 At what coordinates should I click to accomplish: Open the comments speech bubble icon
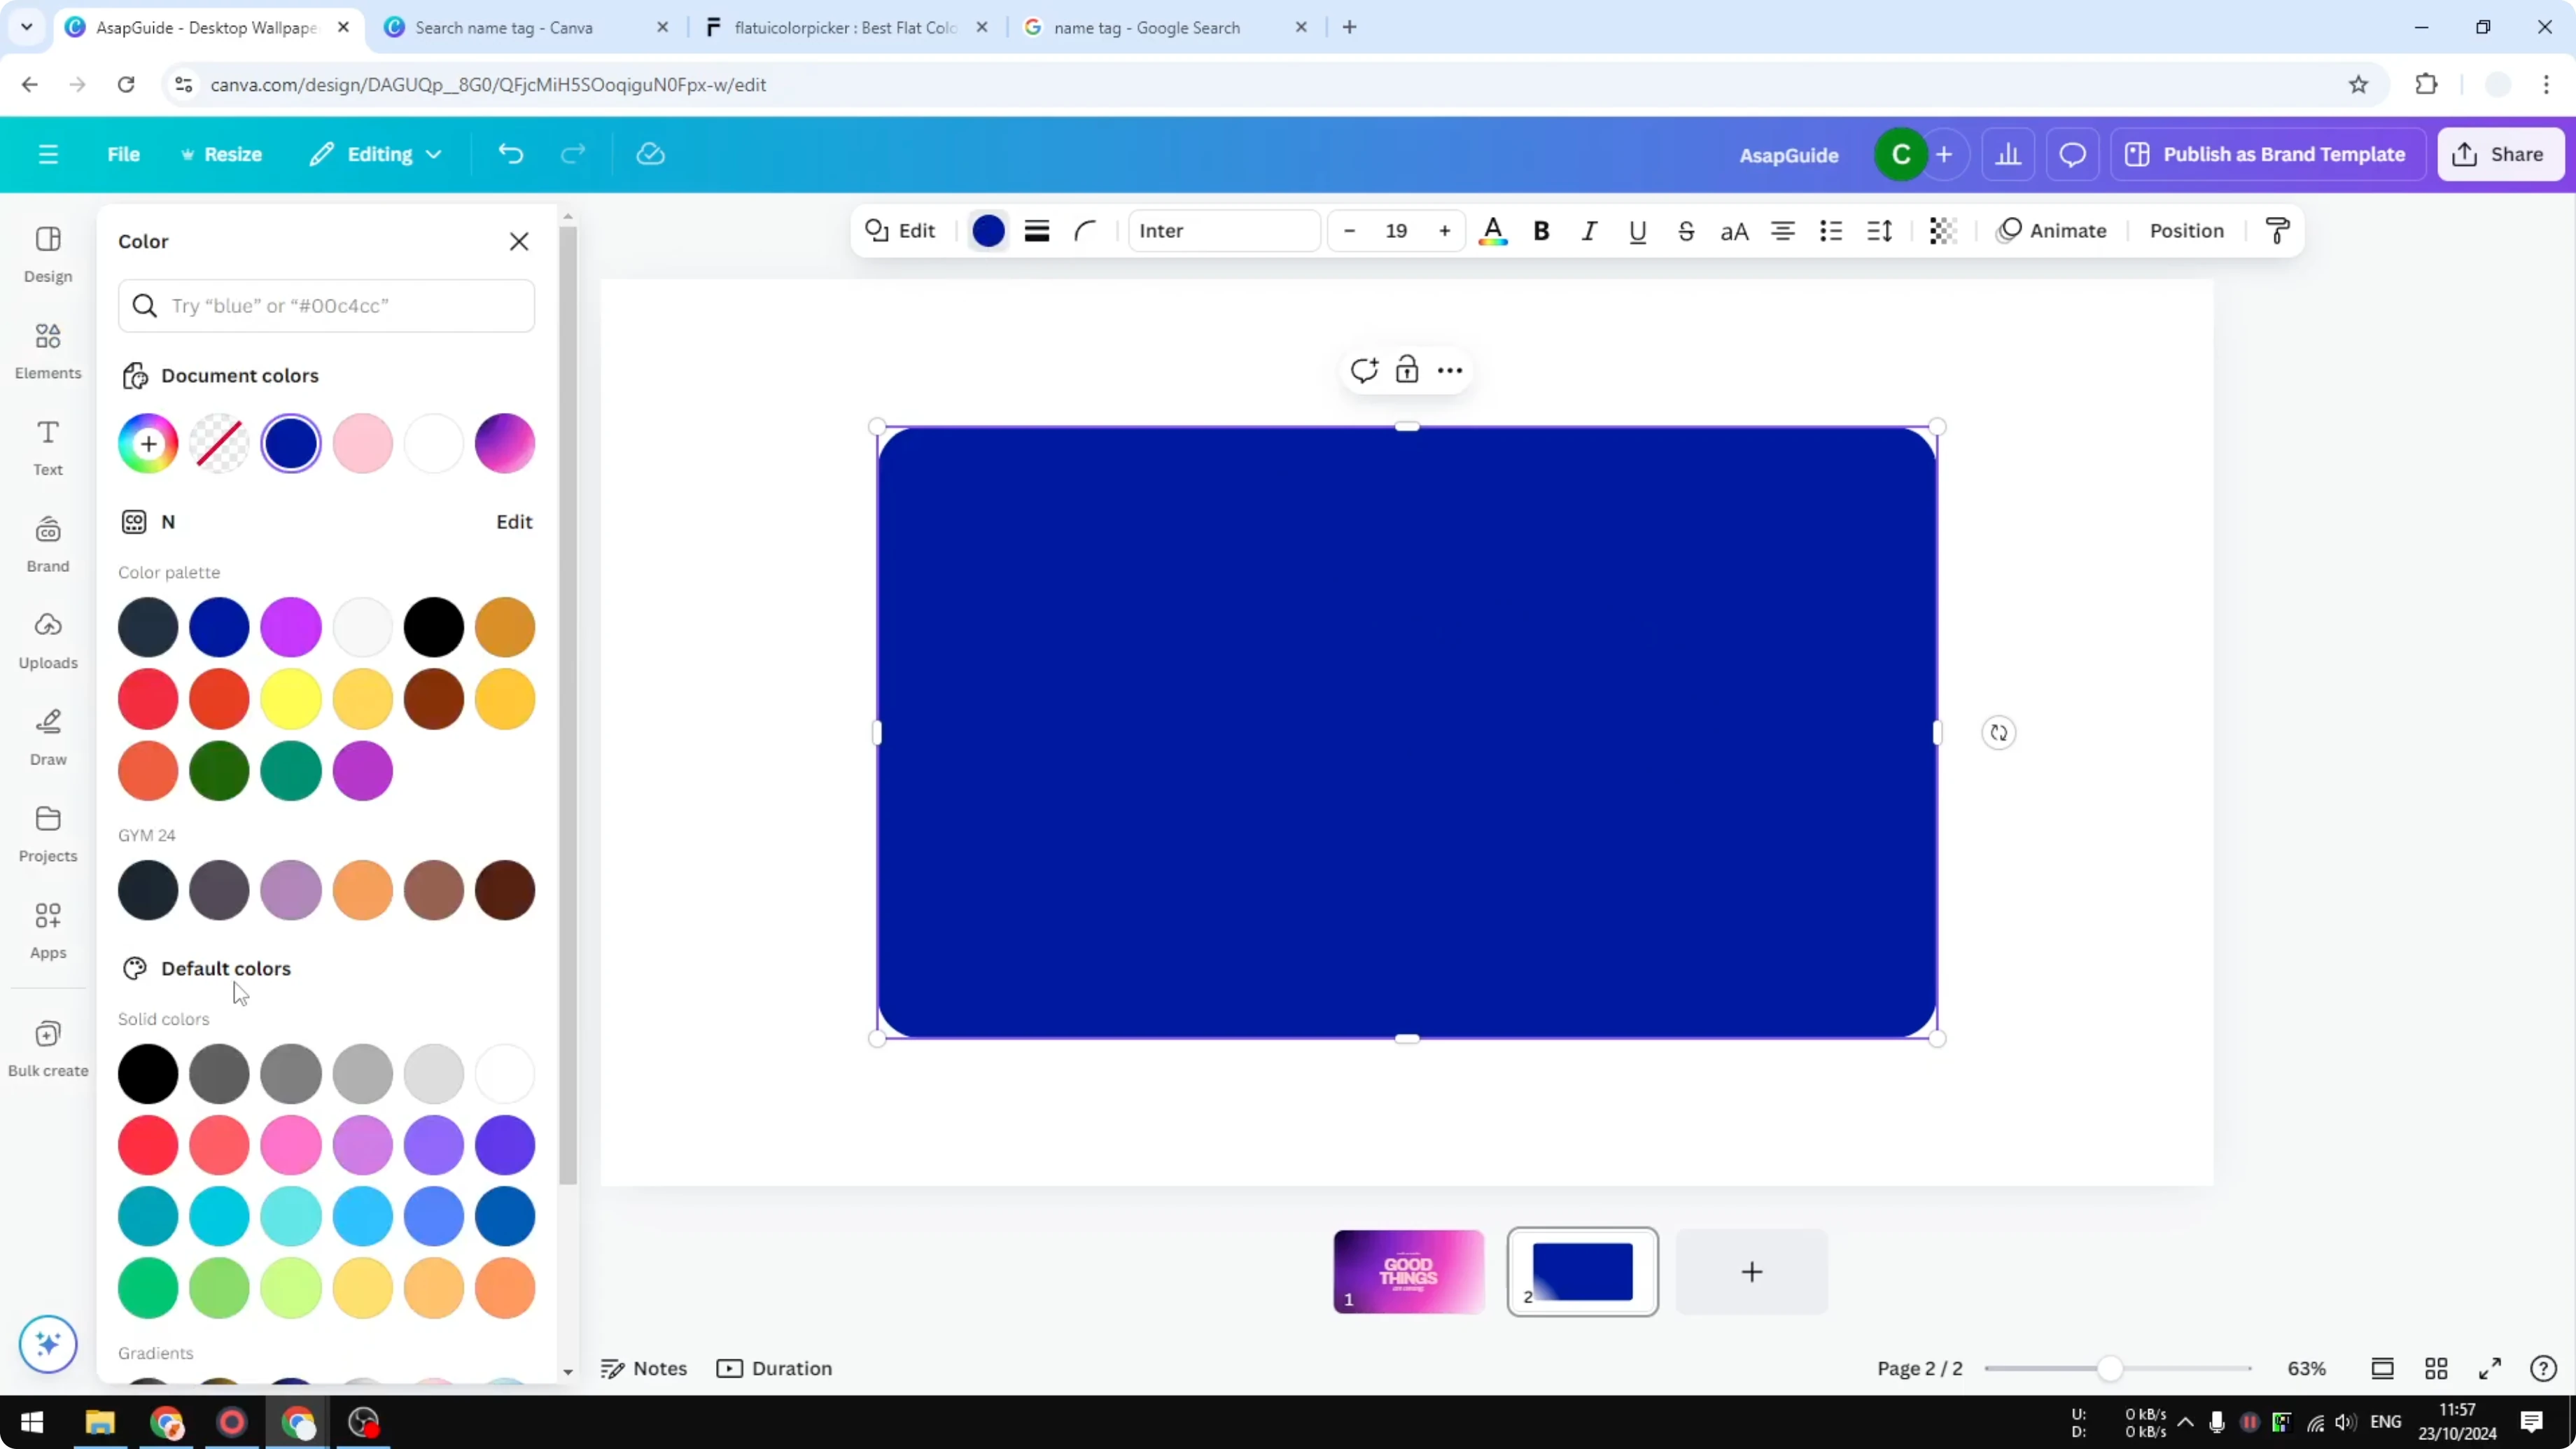click(2072, 154)
